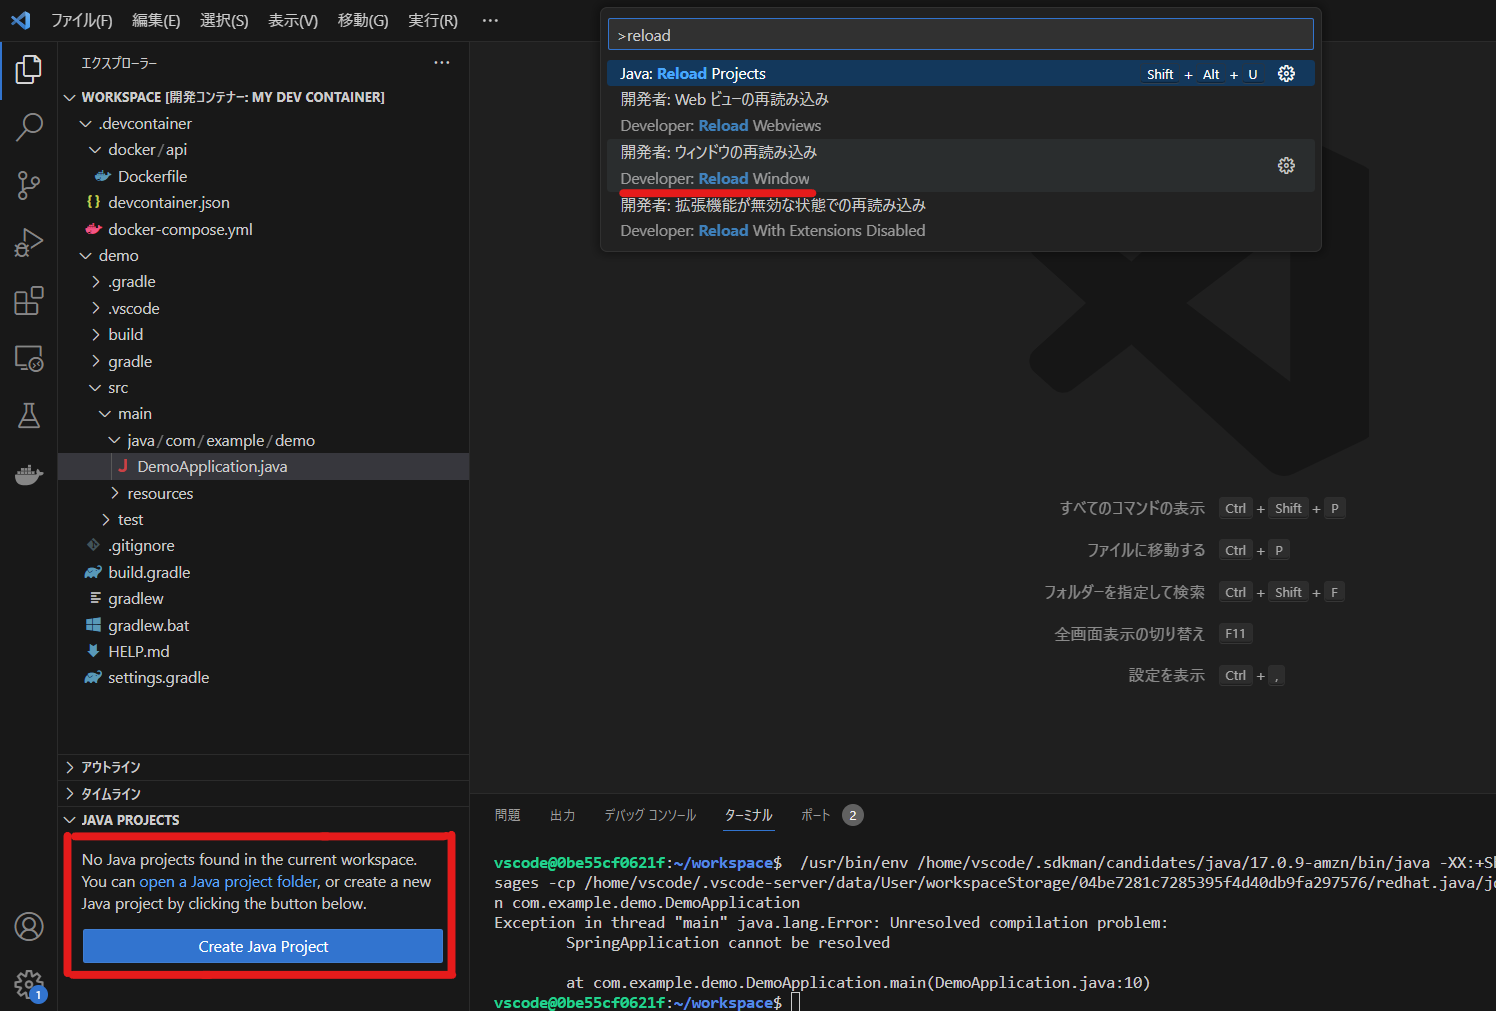Open the Search view in the activity bar
Viewport: 1496px width, 1011px height.
coord(29,127)
